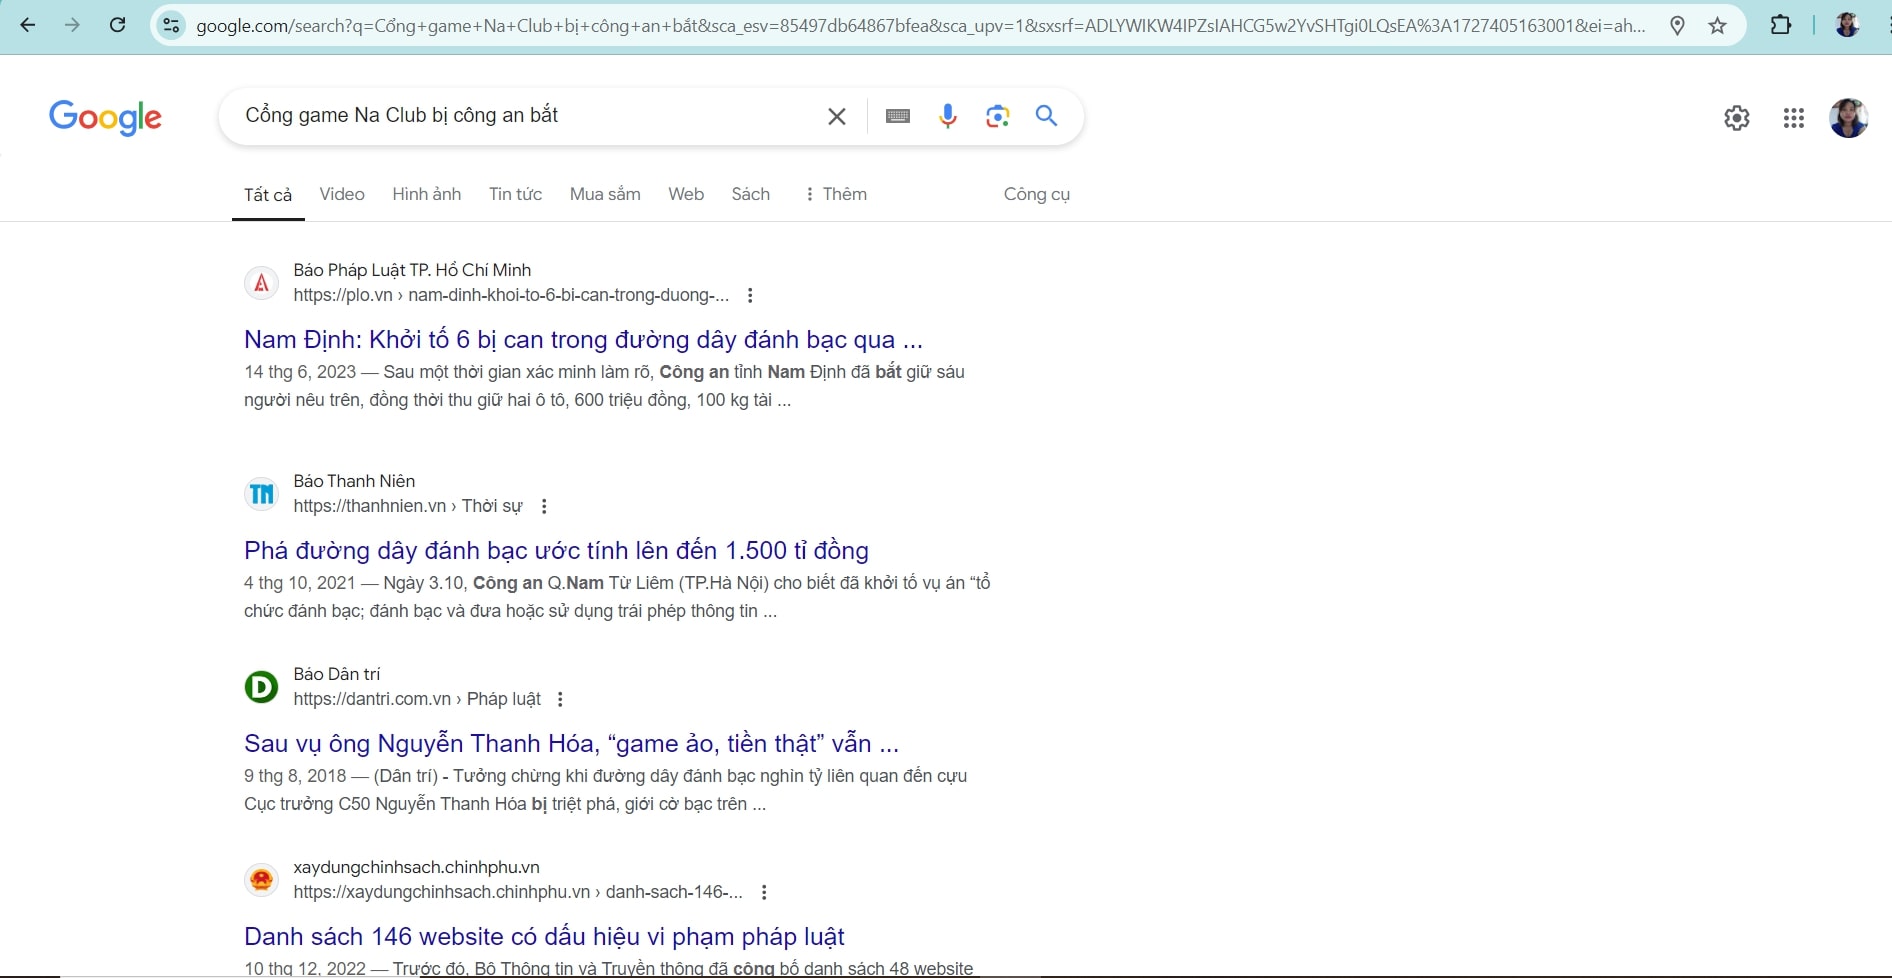1892x978 pixels.
Task: Switch to the Web tab
Action: [686, 194]
